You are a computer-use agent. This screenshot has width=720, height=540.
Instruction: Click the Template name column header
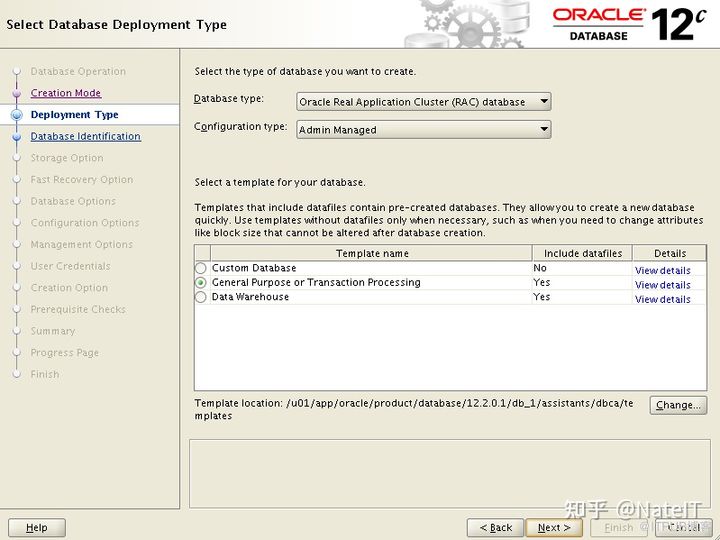[371, 253]
